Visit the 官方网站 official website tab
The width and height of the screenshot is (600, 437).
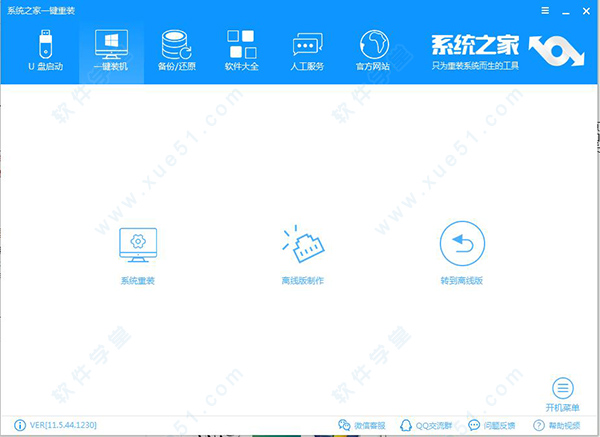click(373, 50)
